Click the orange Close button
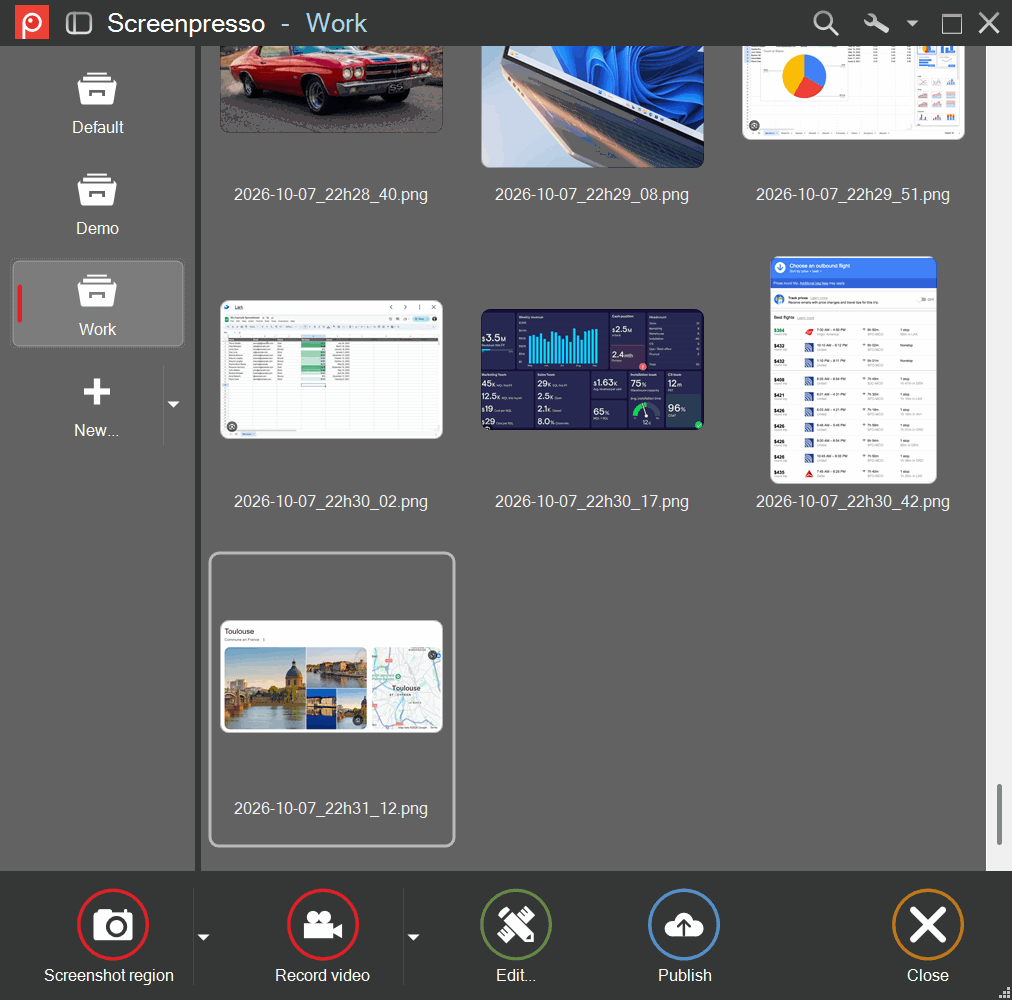The width and height of the screenshot is (1012, 1000). click(x=927, y=924)
